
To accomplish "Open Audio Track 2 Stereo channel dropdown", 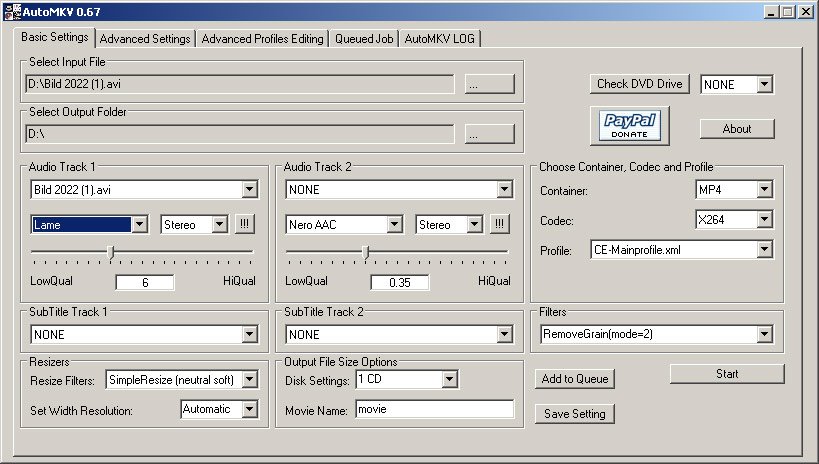I will point(474,225).
